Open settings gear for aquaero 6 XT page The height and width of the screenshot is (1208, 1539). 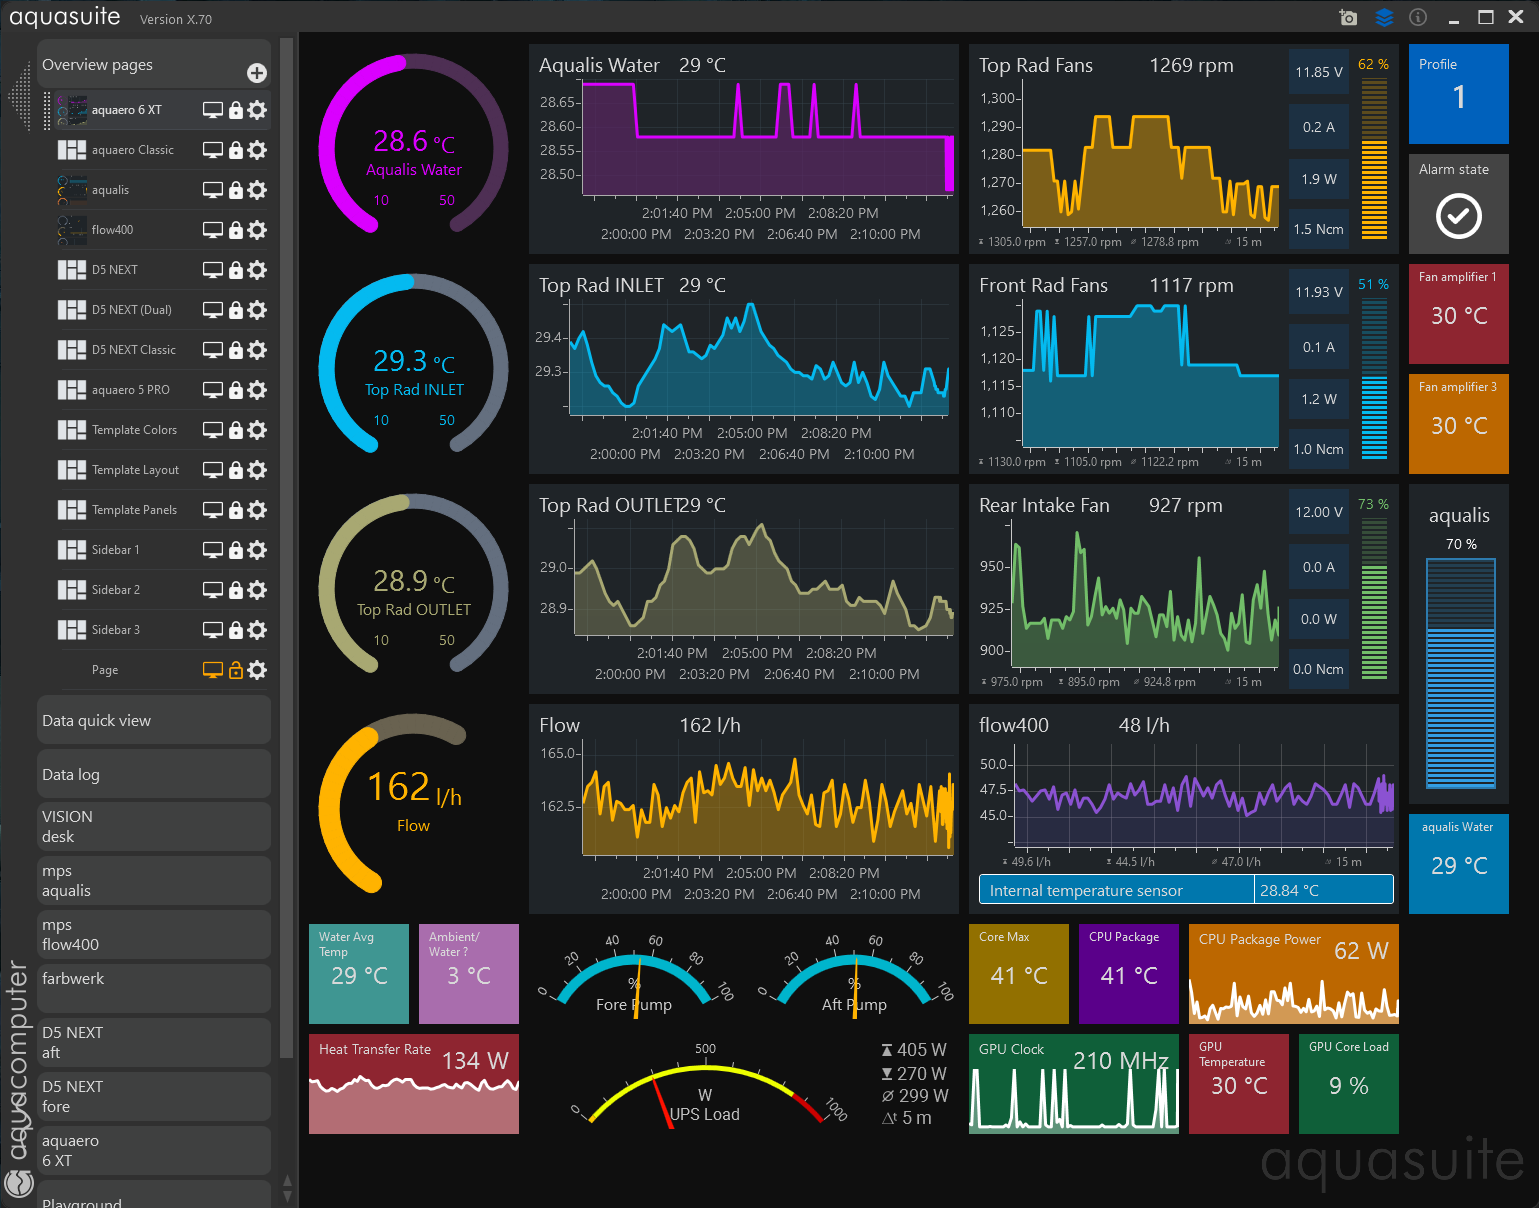click(258, 110)
